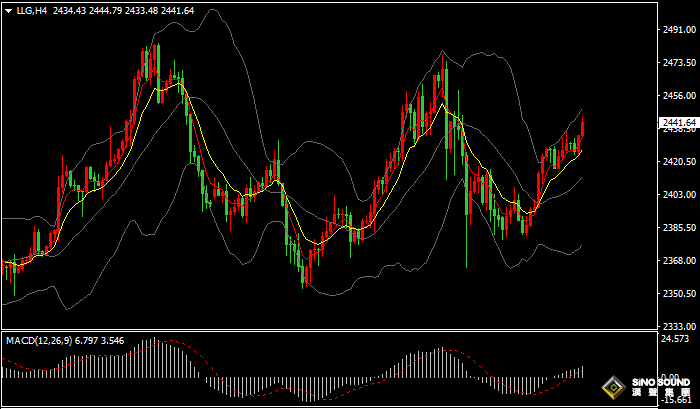Screen dimensions: 700x409
Task: Click the latest red candlestick on chart
Action: (x=582, y=127)
